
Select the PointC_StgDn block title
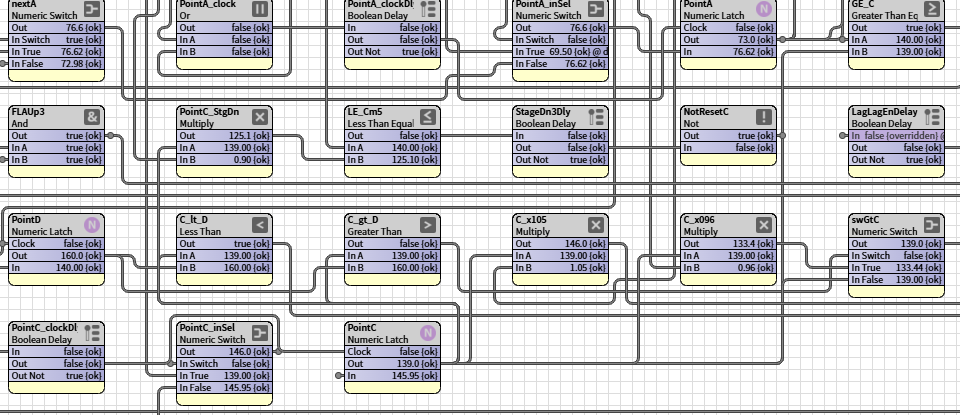209,112
